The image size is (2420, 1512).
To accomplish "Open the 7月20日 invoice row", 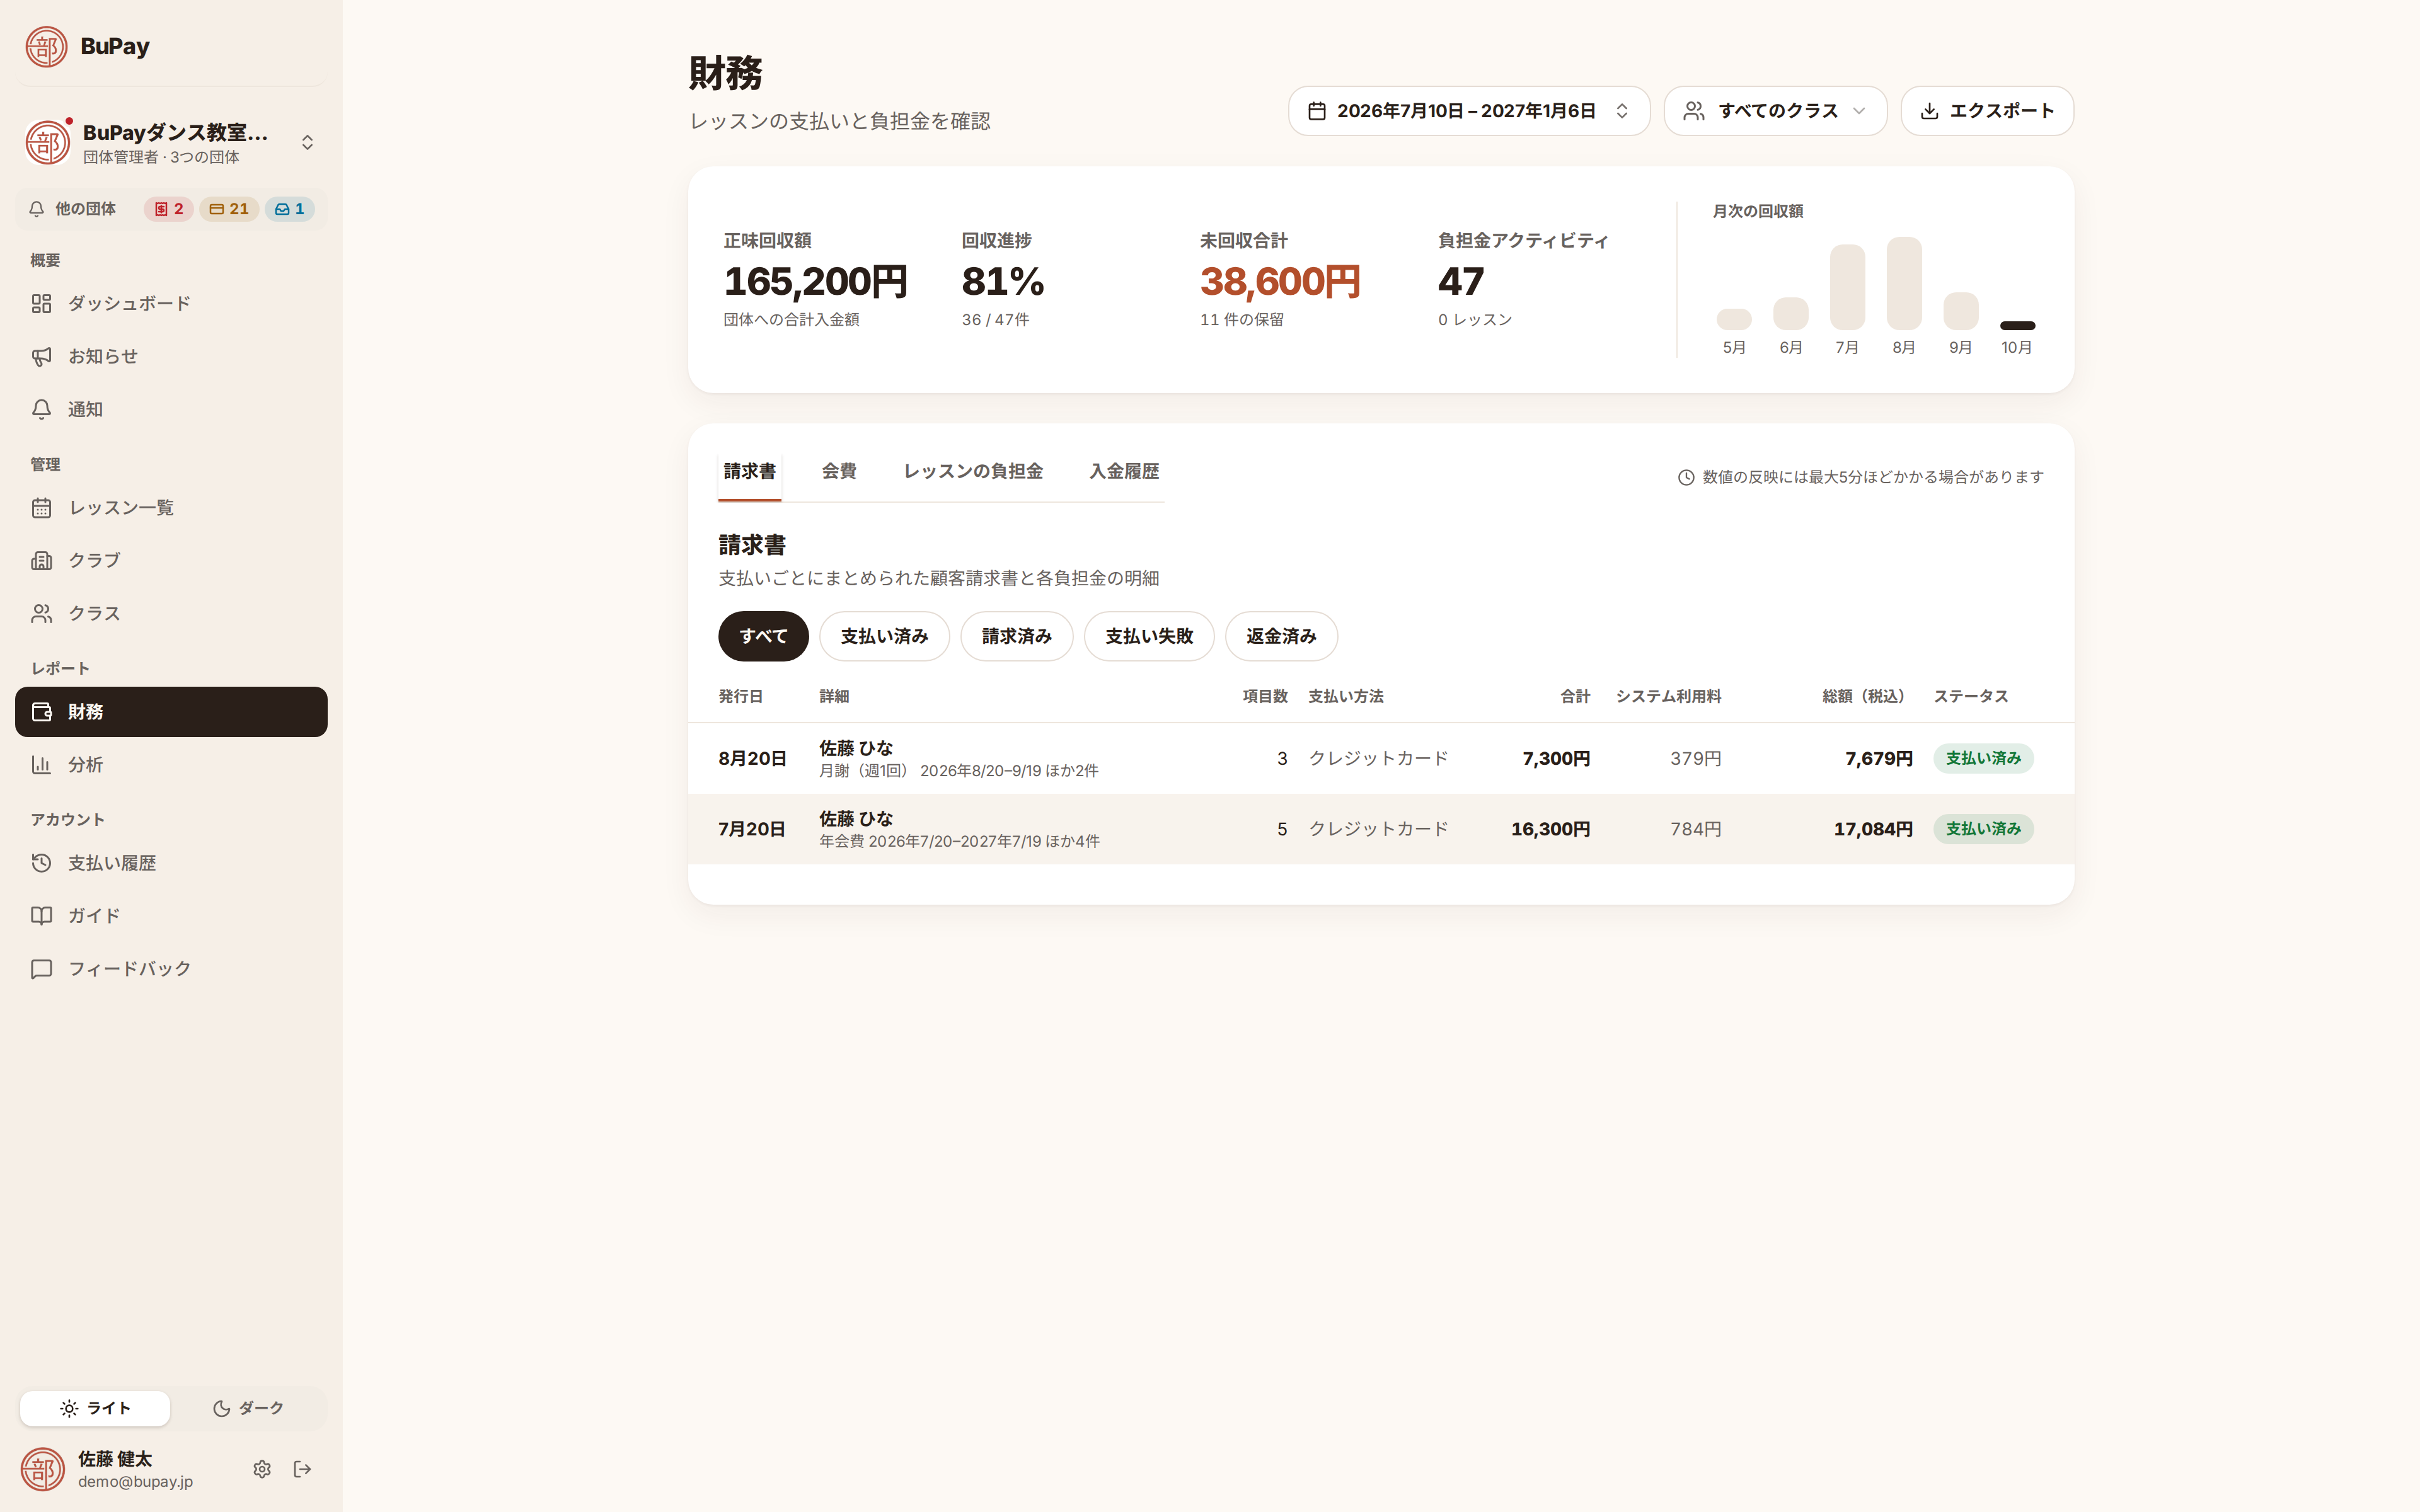I will tap(1380, 829).
